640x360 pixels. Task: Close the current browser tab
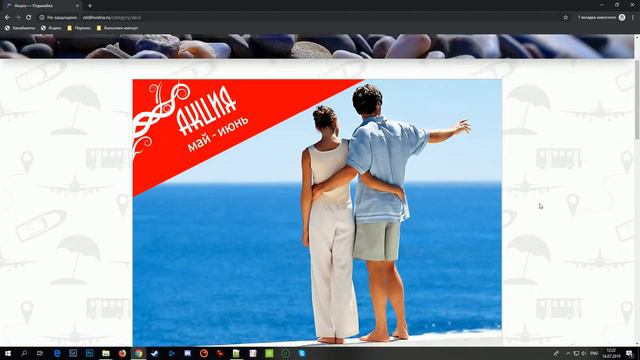[x=77, y=6]
